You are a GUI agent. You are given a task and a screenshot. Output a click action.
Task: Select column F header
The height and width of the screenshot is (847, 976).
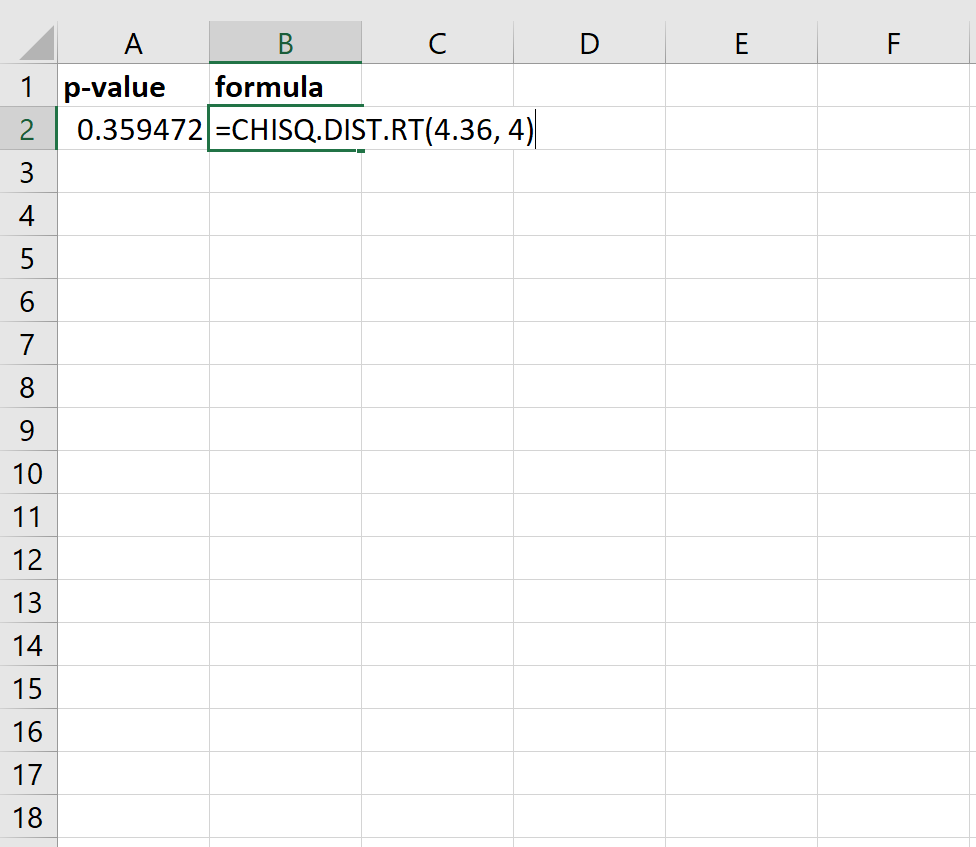893,44
